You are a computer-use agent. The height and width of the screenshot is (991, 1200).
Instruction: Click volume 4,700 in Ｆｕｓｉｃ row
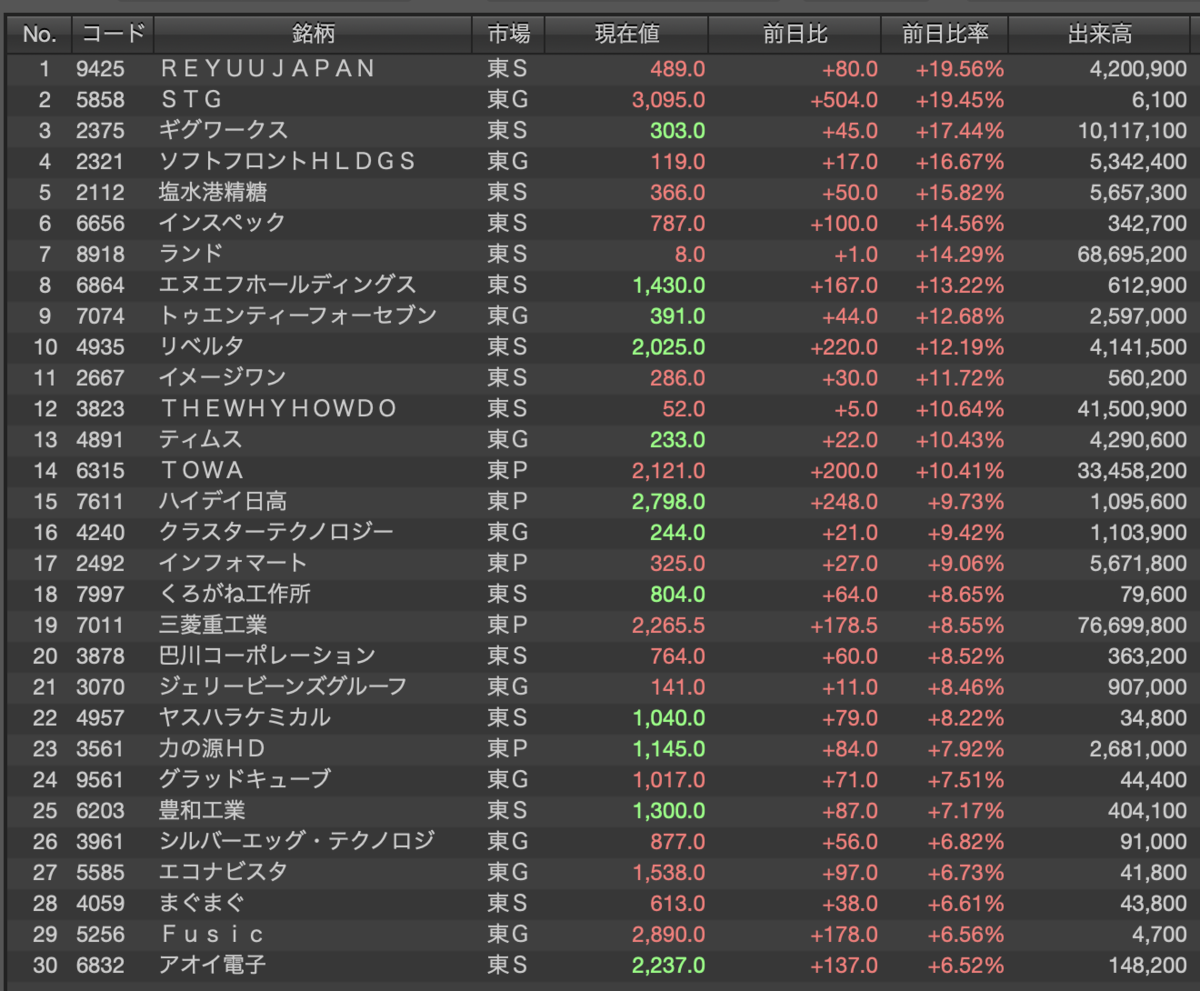(x=1161, y=934)
